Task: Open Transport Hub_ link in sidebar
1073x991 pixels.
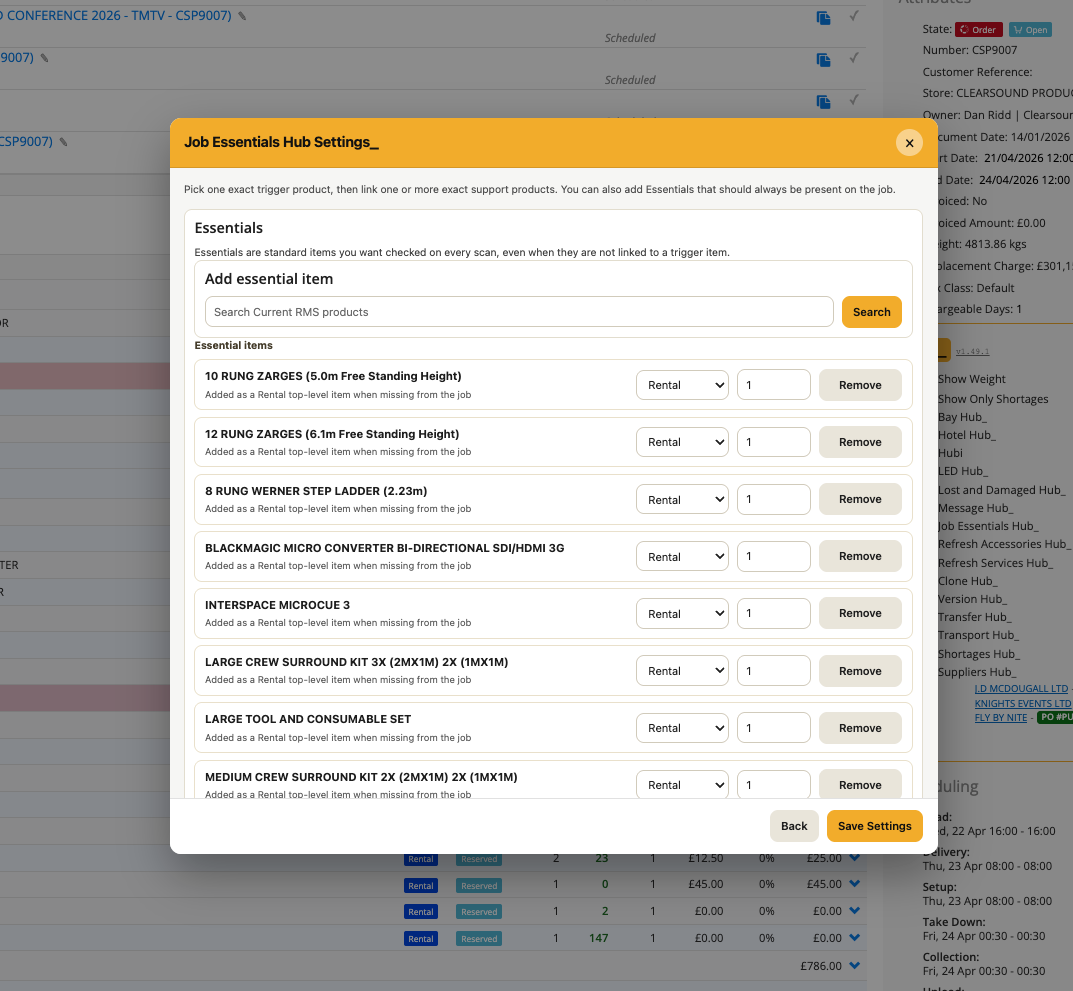Action: [x=979, y=635]
